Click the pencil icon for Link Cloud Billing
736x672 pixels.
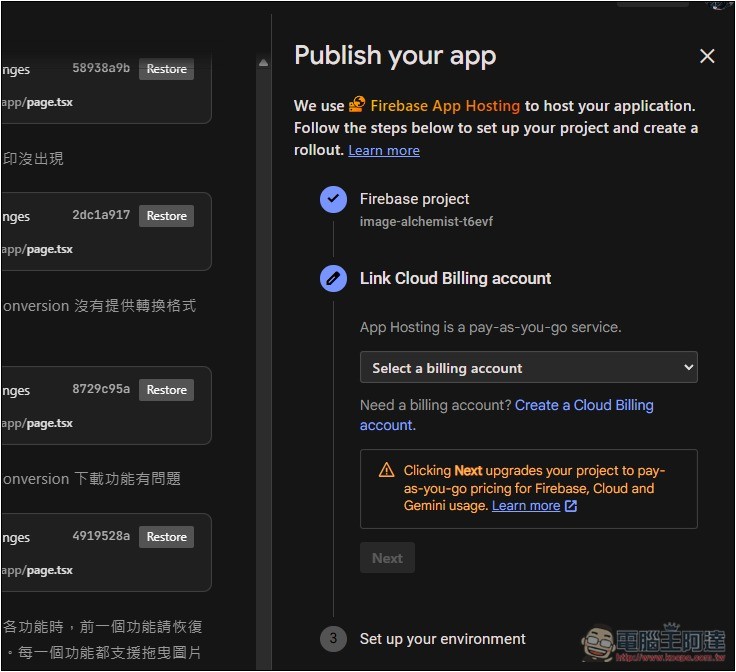(333, 278)
